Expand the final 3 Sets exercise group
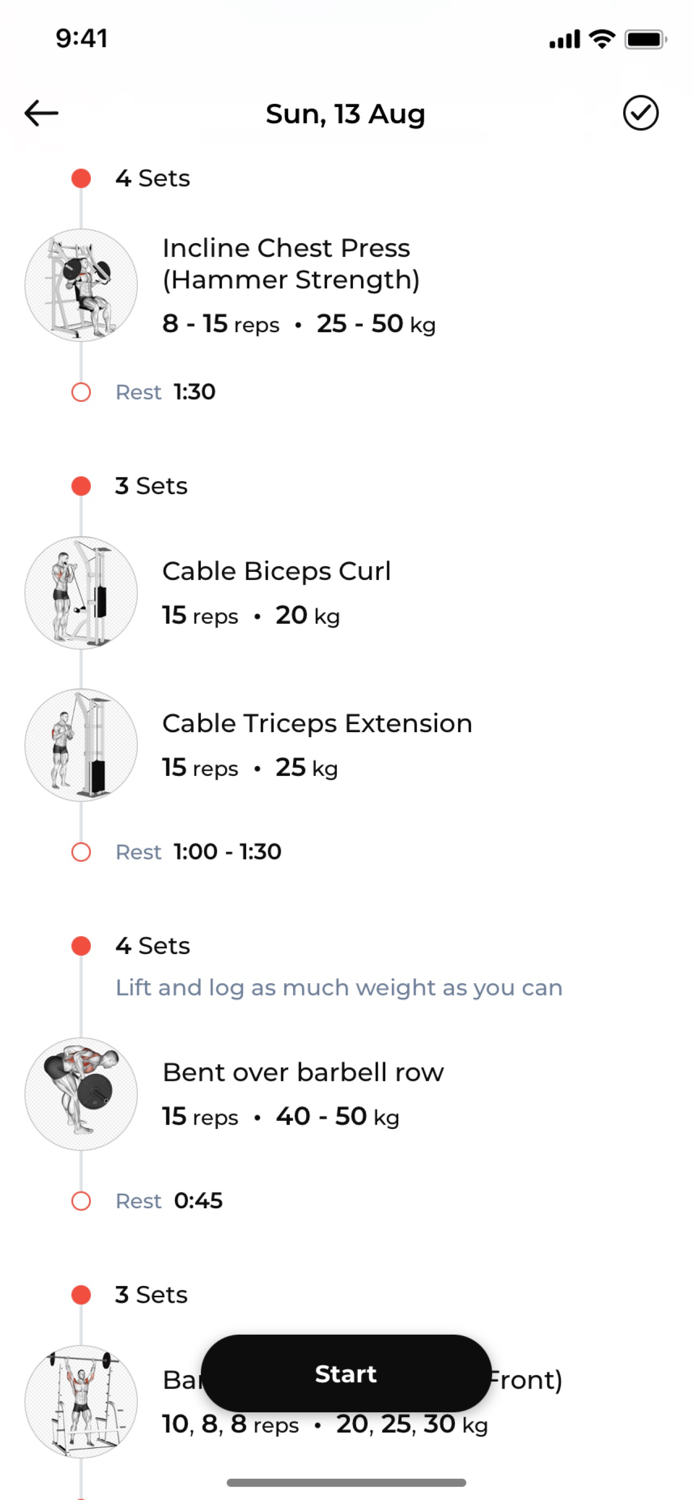The width and height of the screenshot is (693, 1500). (150, 1294)
